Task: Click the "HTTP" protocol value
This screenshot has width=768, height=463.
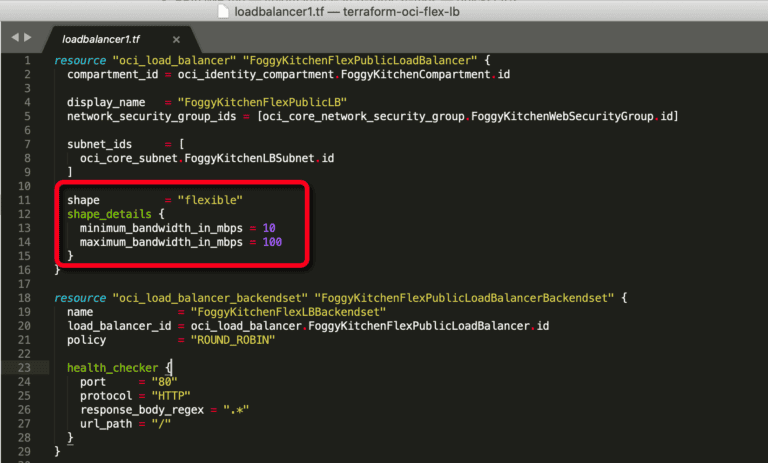Action: pos(171,396)
